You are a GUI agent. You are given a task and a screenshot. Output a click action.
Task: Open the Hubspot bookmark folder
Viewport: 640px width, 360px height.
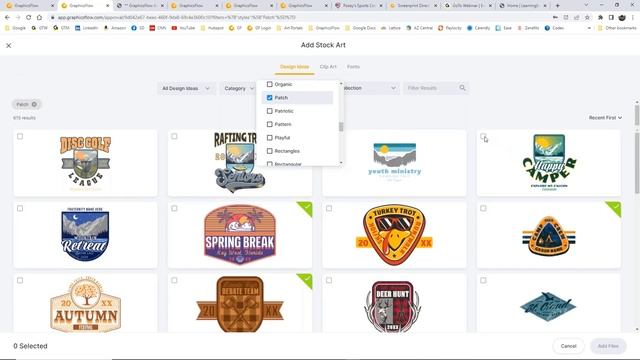click(x=212, y=28)
